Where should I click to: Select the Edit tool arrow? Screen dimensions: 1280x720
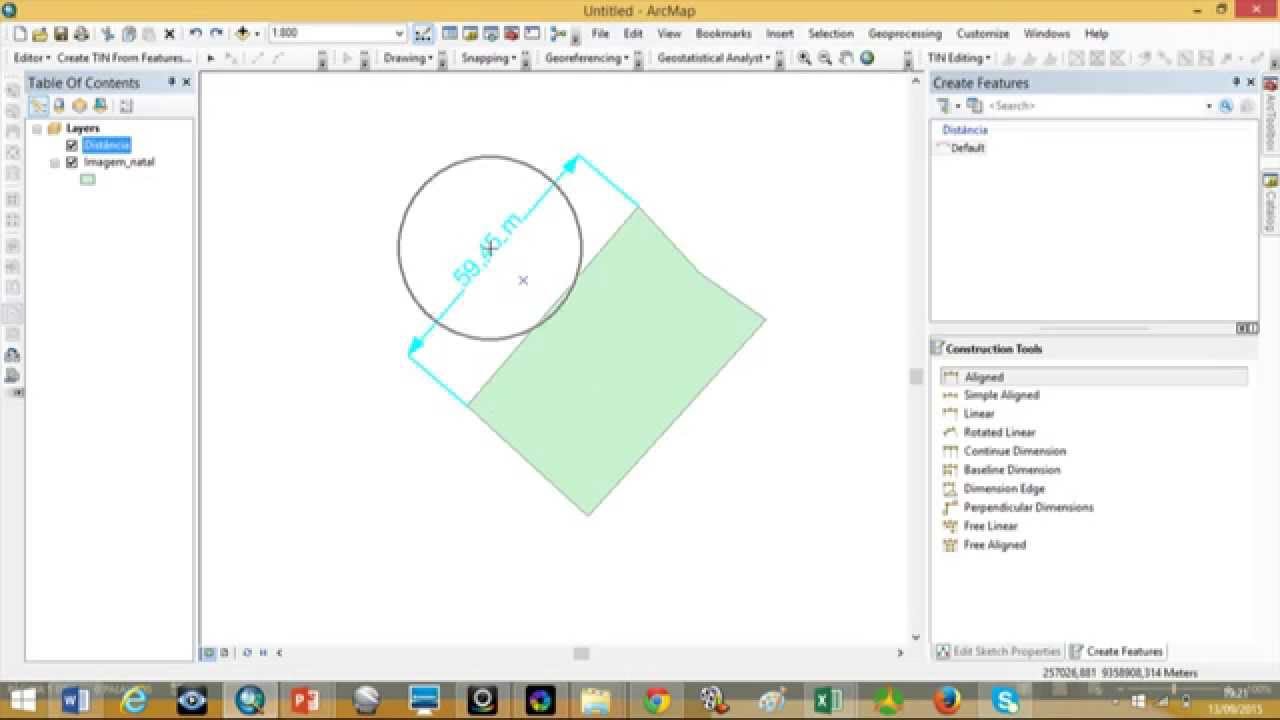(211, 58)
